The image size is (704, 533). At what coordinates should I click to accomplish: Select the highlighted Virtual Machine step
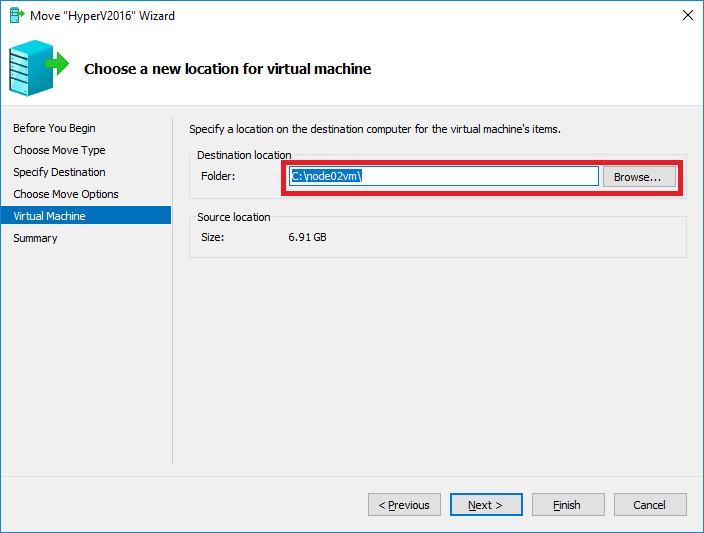(x=86, y=216)
